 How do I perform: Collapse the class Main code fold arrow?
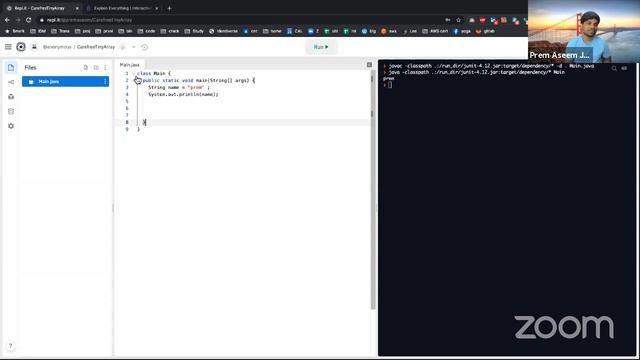coord(133,73)
